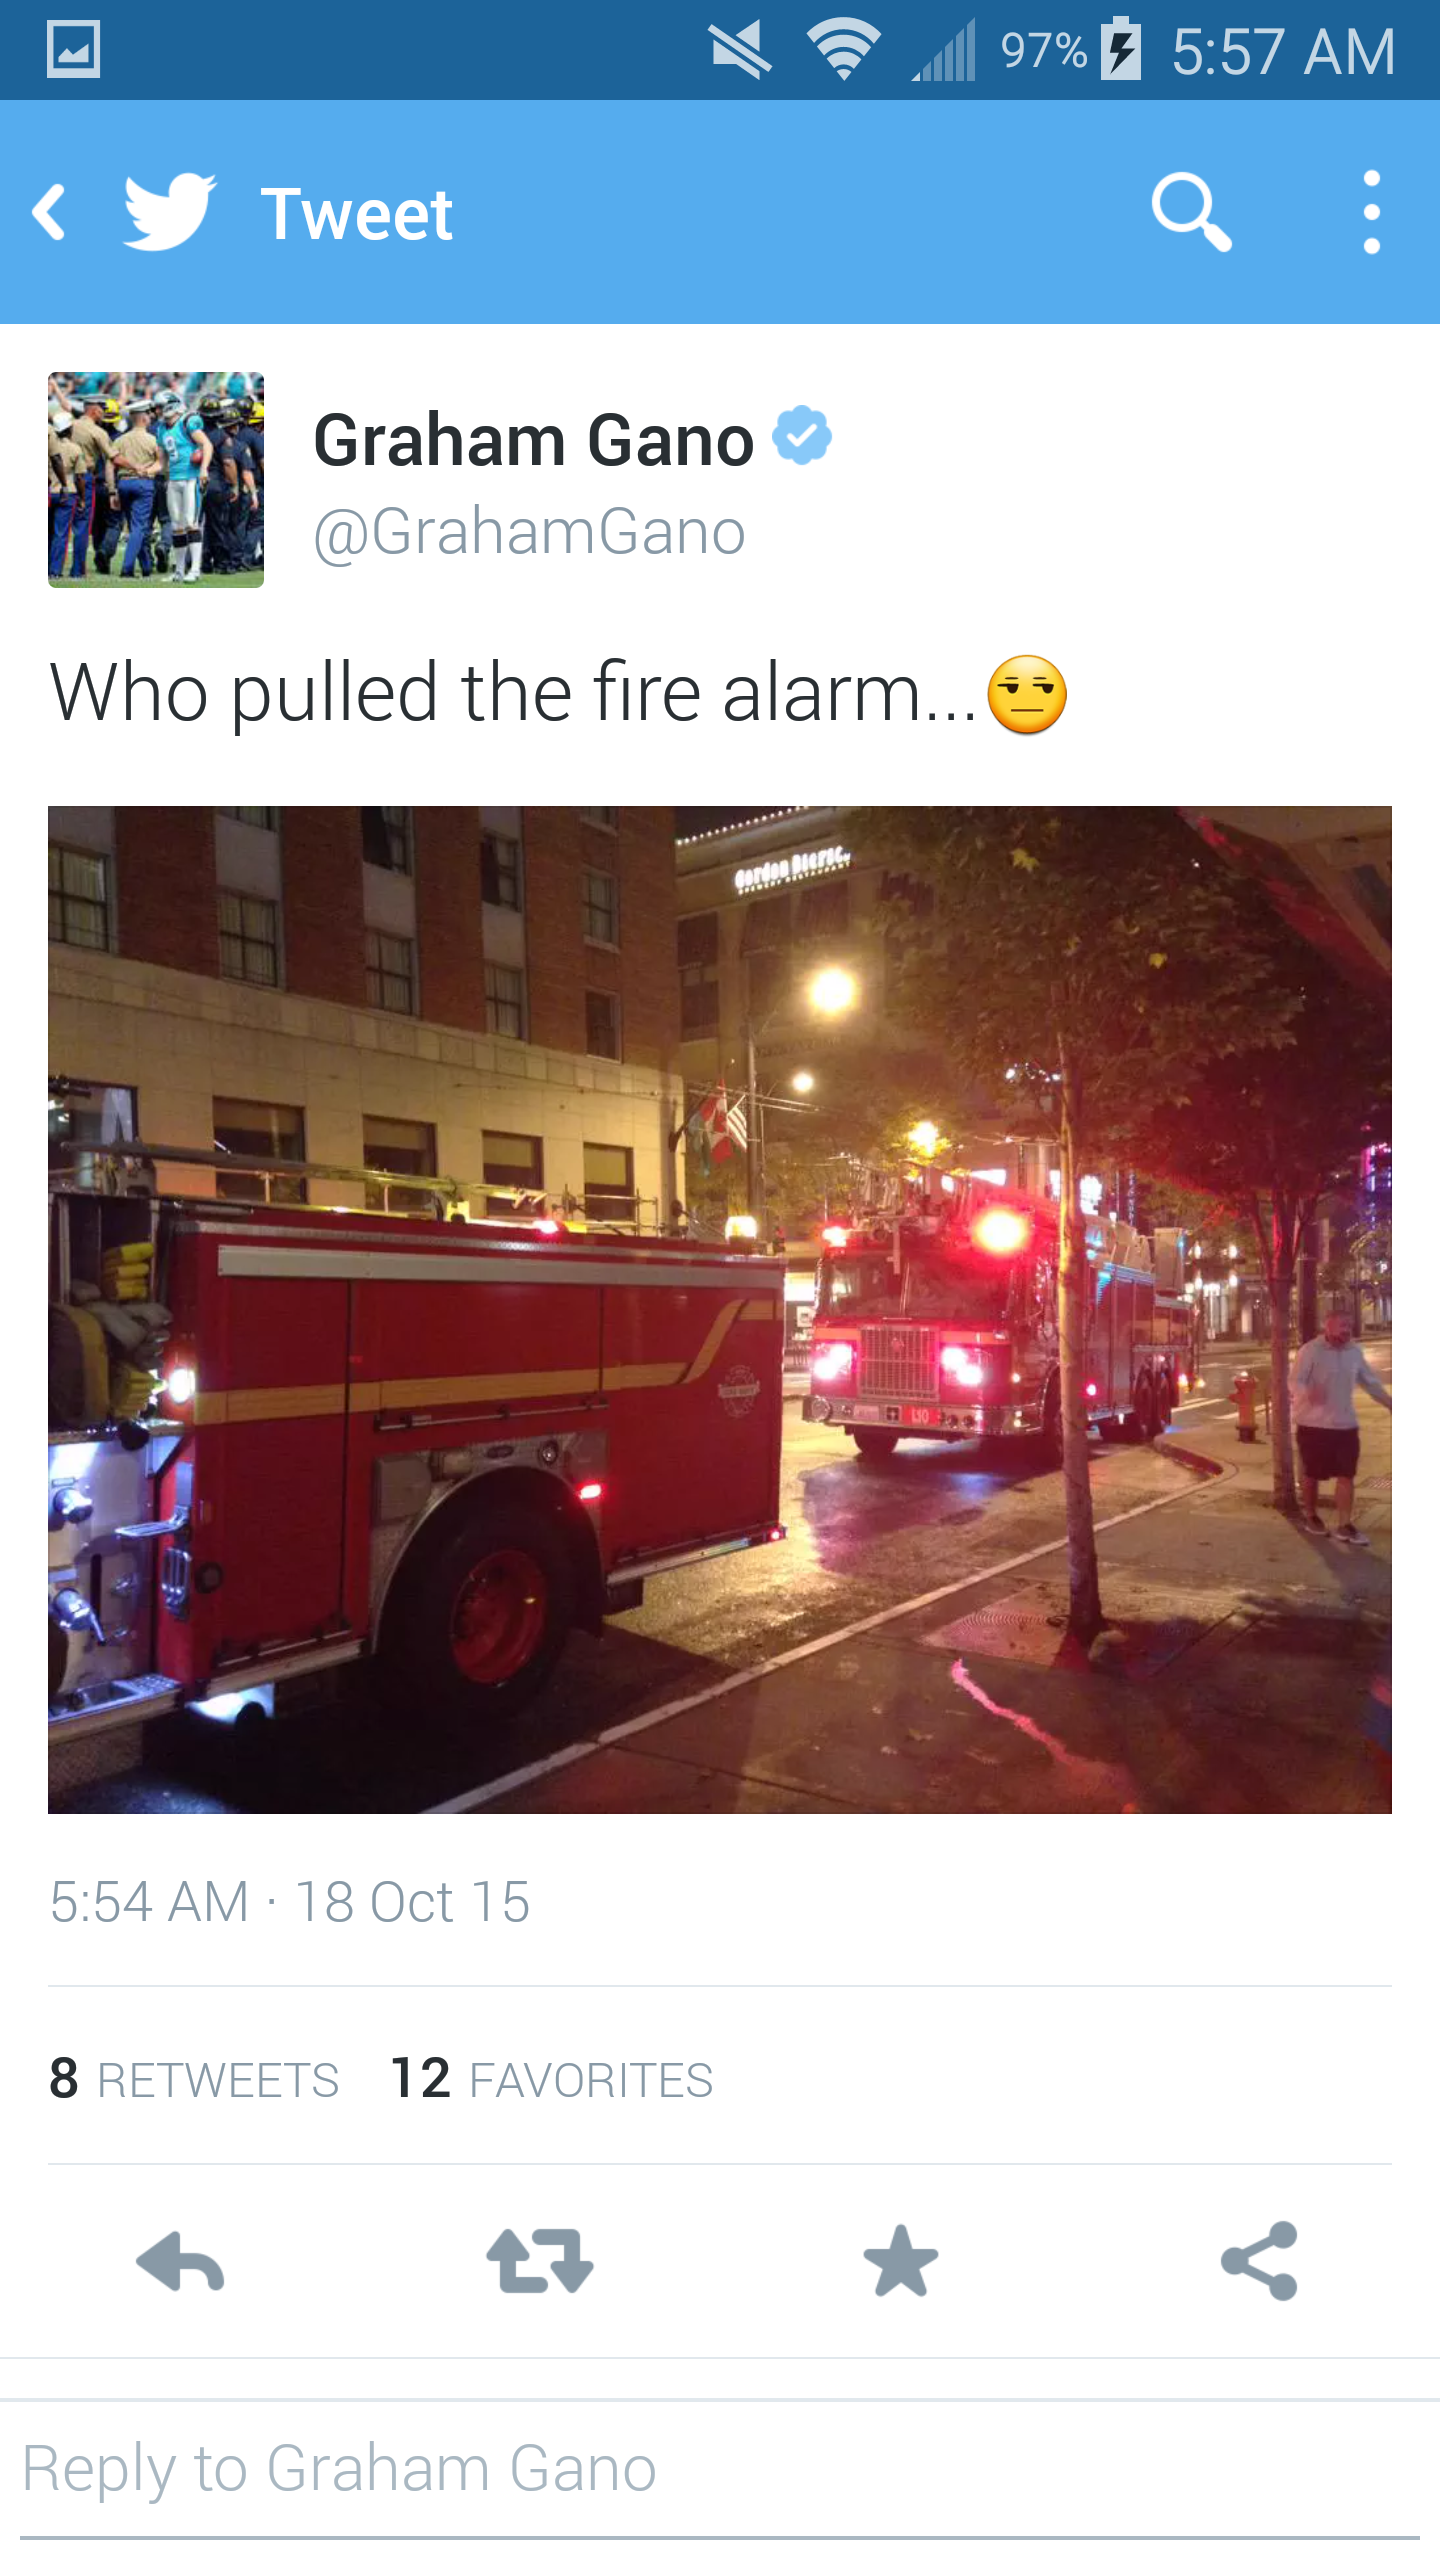Tap the reply arrow icon
The height and width of the screenshot is (2560, 1440).
(180, 2261)
